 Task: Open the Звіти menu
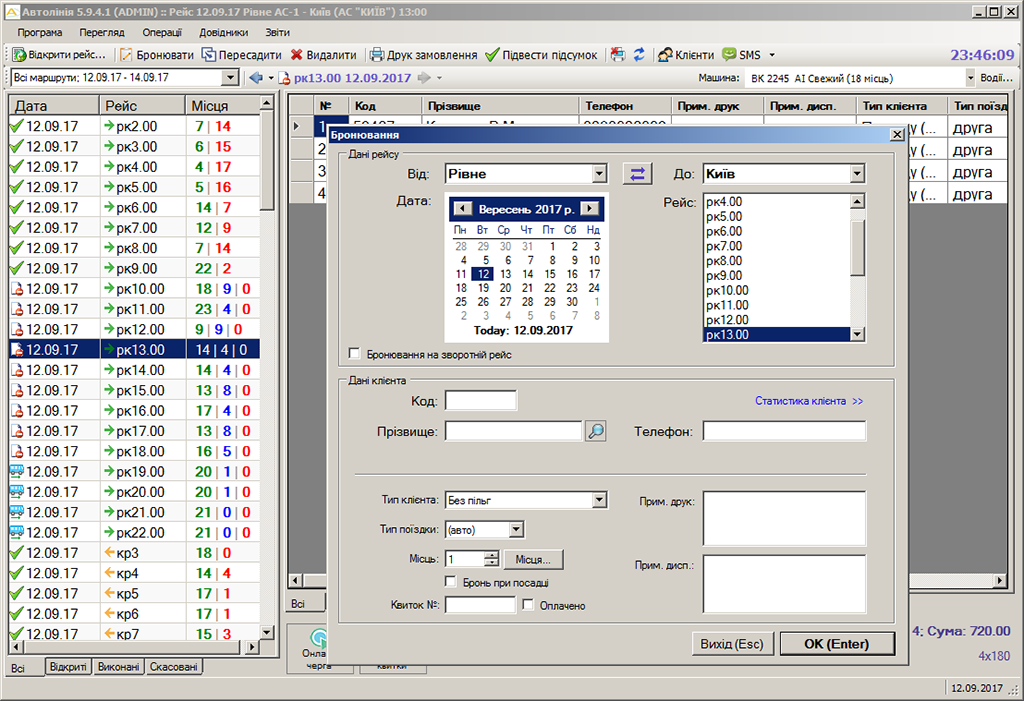click(x=278, y=32)
